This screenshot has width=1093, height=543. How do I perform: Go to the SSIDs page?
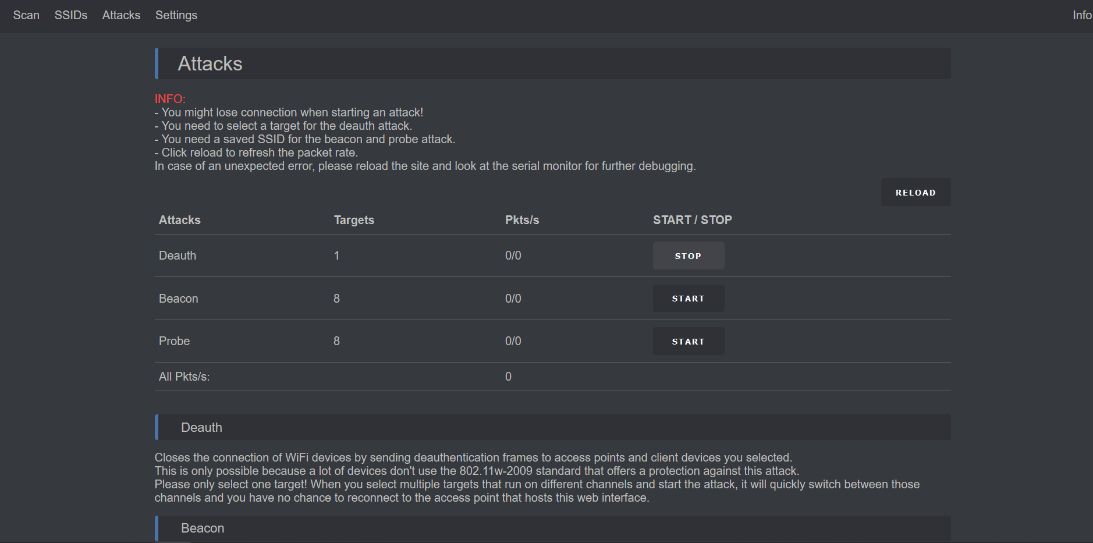tap(71, 15)
